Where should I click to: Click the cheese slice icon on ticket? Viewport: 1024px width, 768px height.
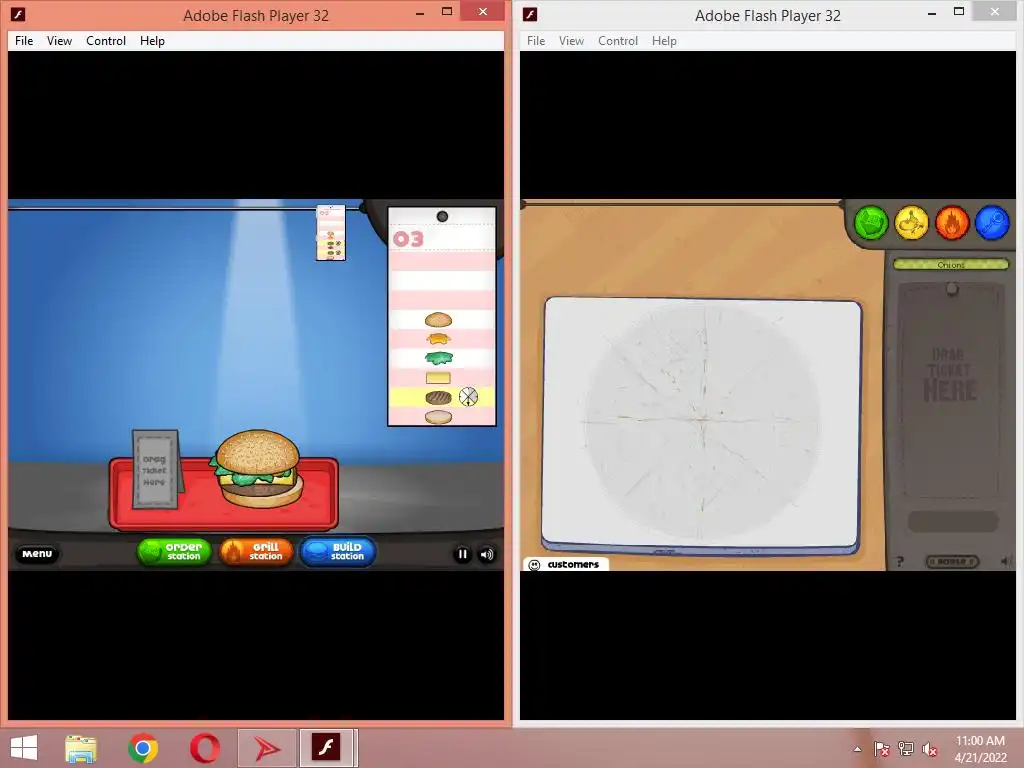pos(438,377)
